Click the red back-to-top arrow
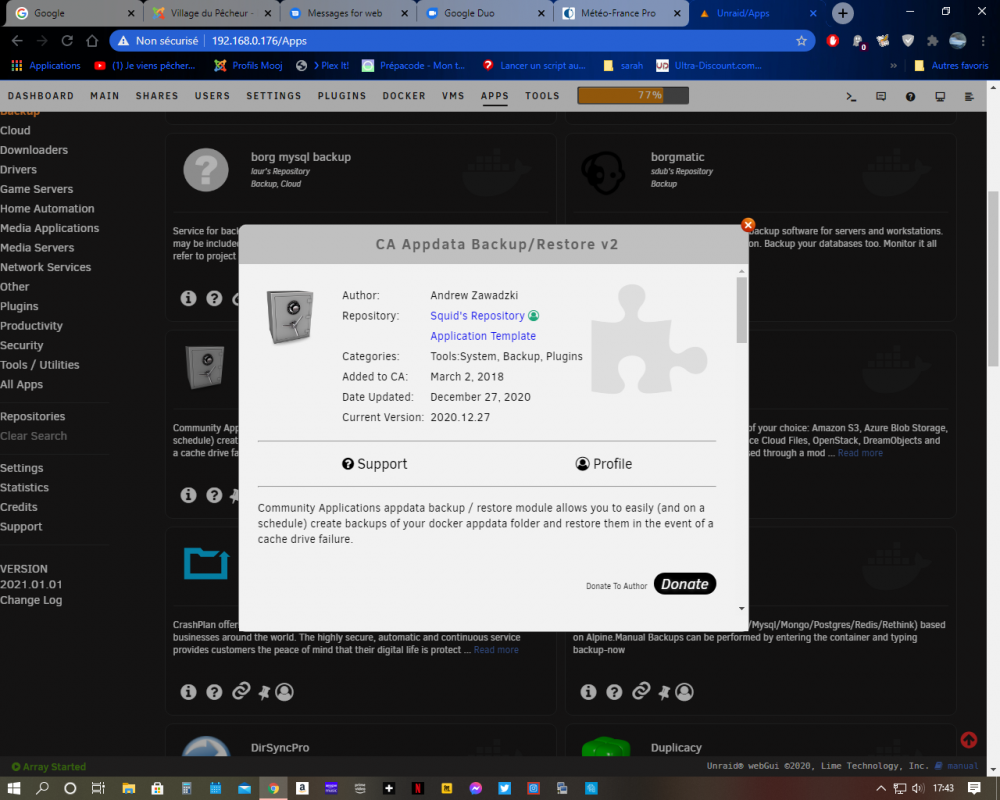The height and width of the screenshot is (800, 1000). [x=969, y=739]
